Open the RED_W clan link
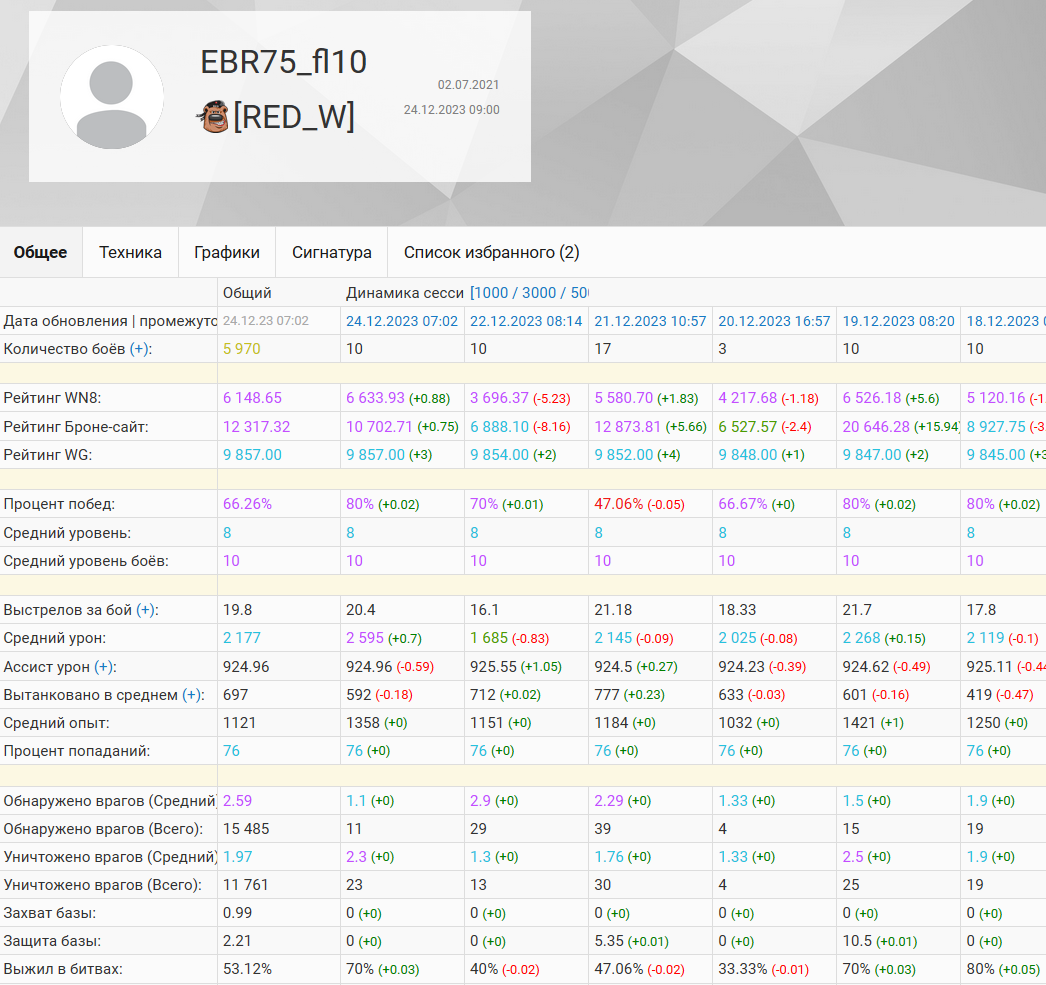 (x=294, y=117)
